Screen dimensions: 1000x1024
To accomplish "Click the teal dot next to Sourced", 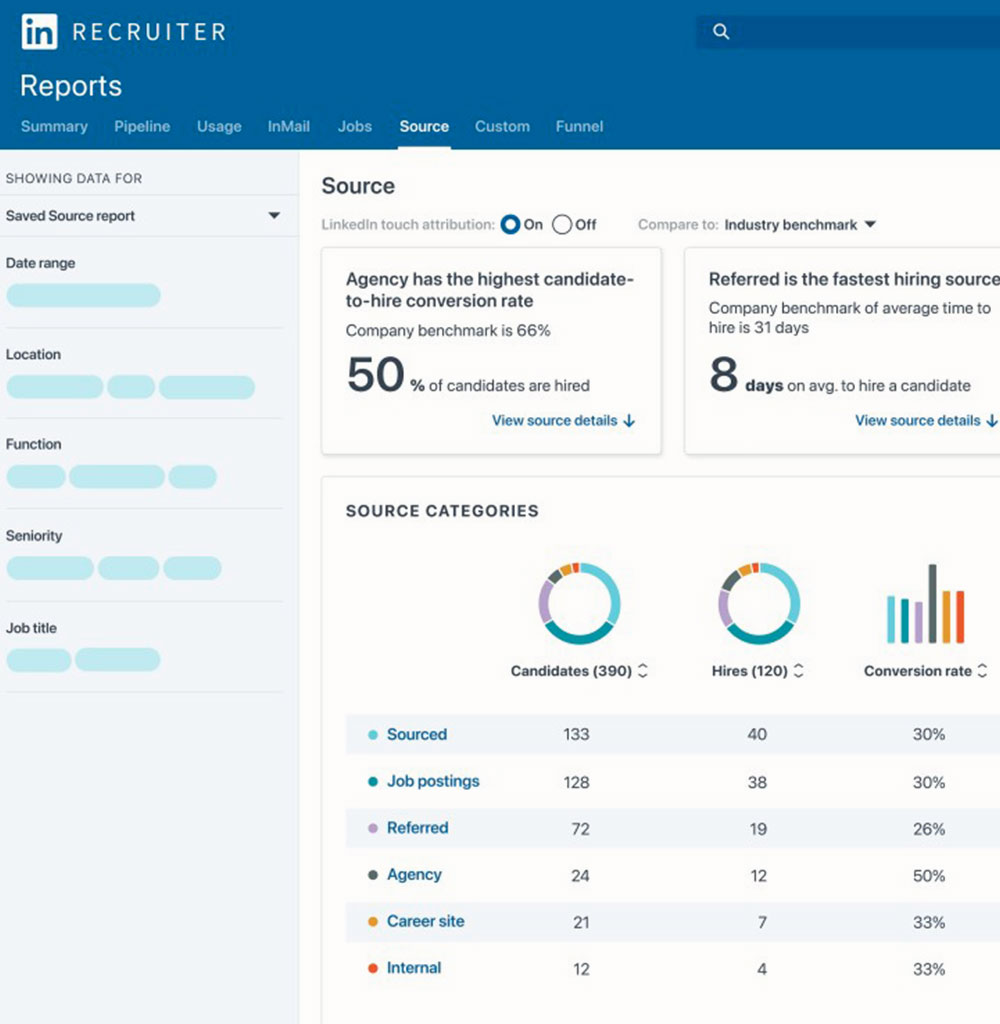I will (x=373, y=735).
